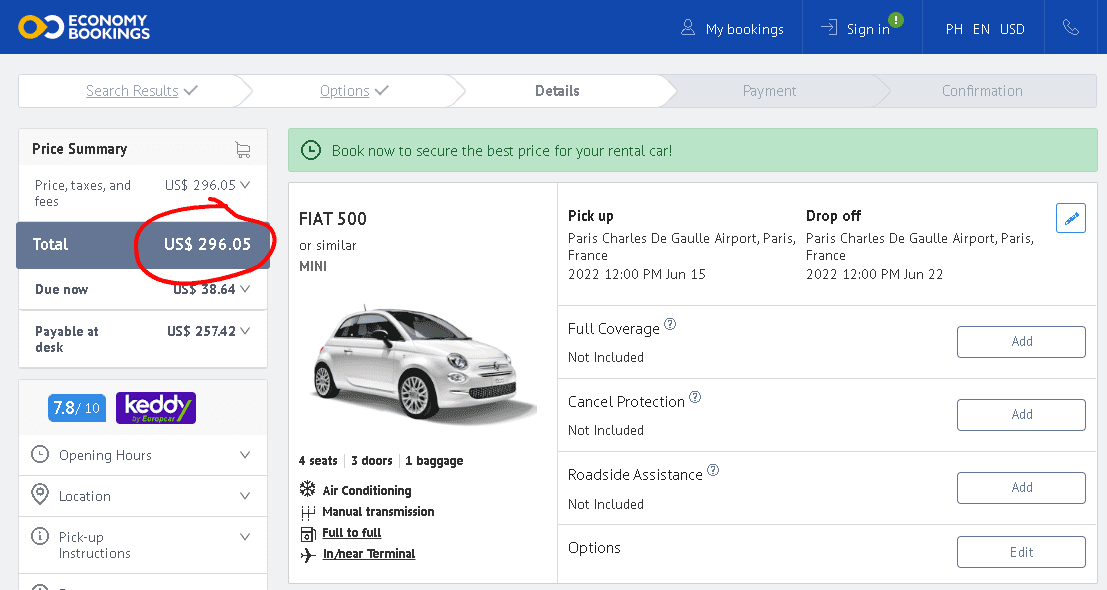The height and width of the screenshot is (590, 1107).
Task: Click the clock icon in the green banner
Action: [311, 150]
